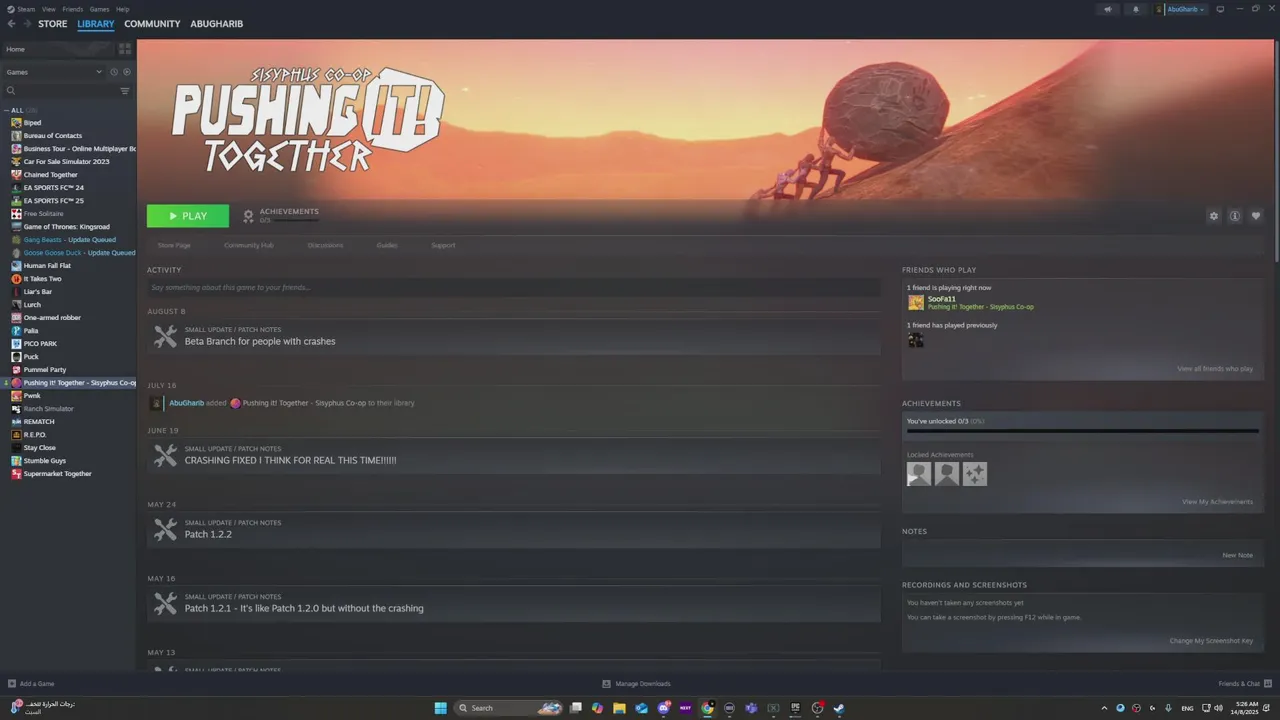Screen dimensions: 1280x720
Task: Open Beta Branch patch notes post
Action: [514, 337]
